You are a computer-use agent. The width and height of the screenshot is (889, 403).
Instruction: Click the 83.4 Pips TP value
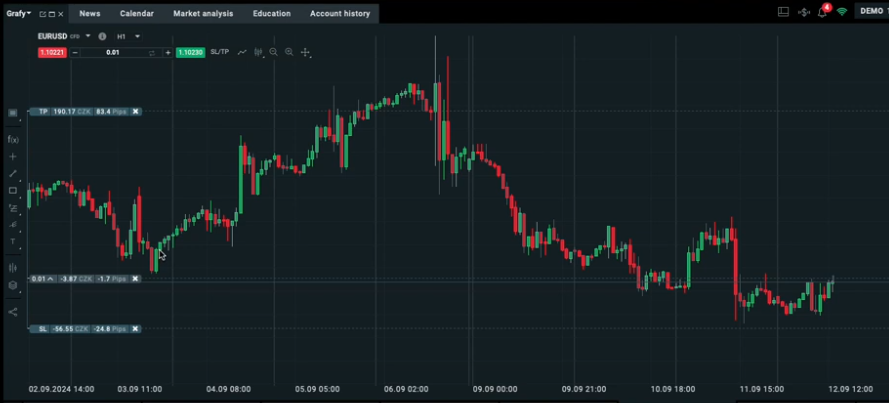[x=111, y=112]
